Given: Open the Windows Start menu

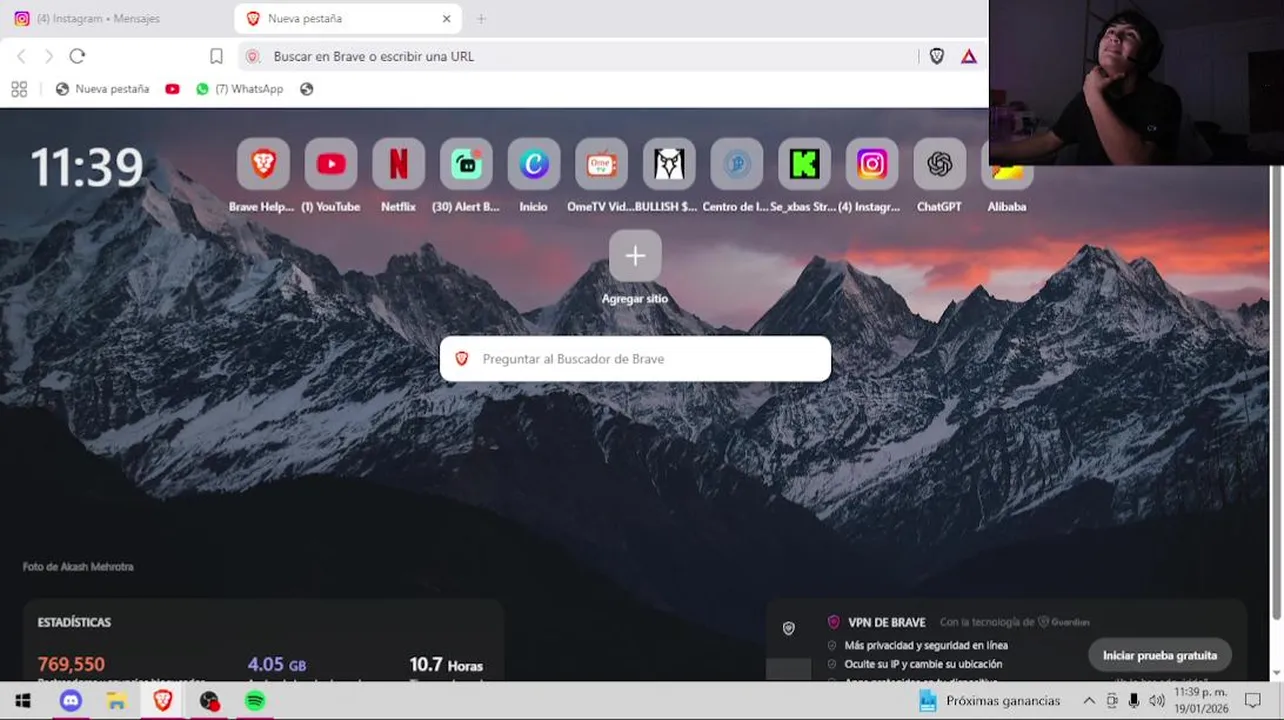Looking at the screenshot, I should tap(22, 701).
